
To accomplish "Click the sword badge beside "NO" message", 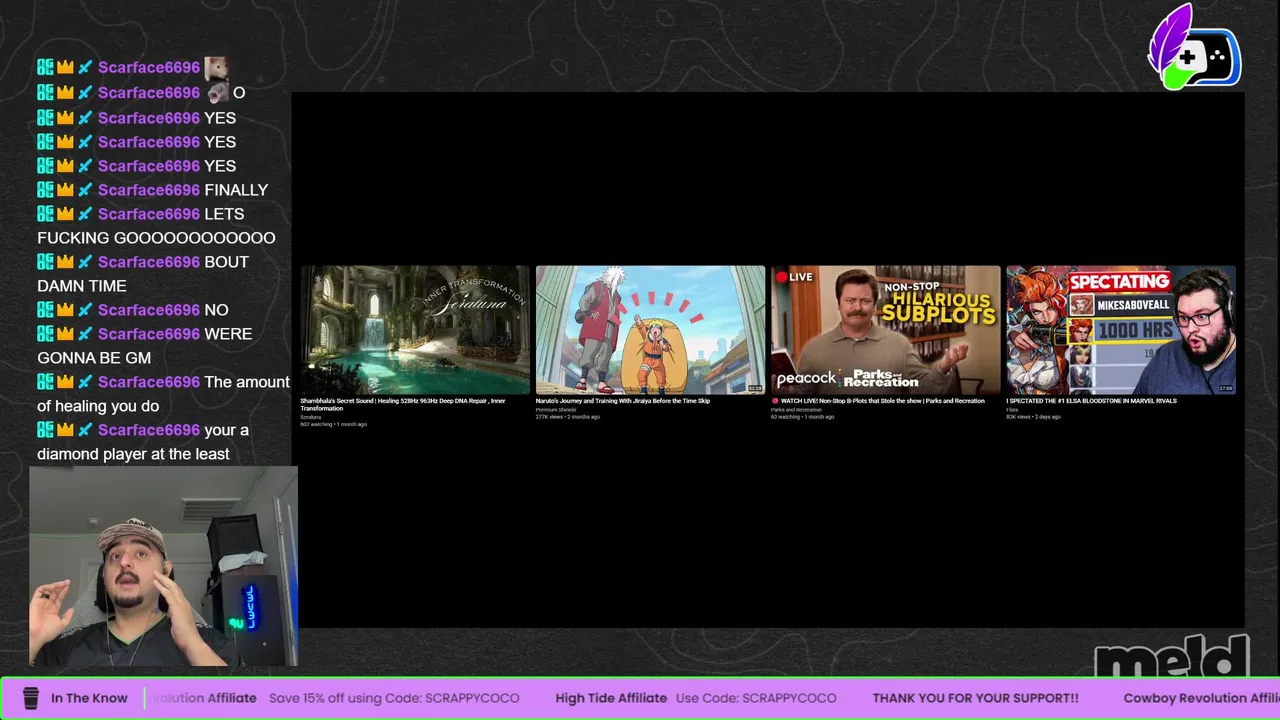I will point(85,310).
